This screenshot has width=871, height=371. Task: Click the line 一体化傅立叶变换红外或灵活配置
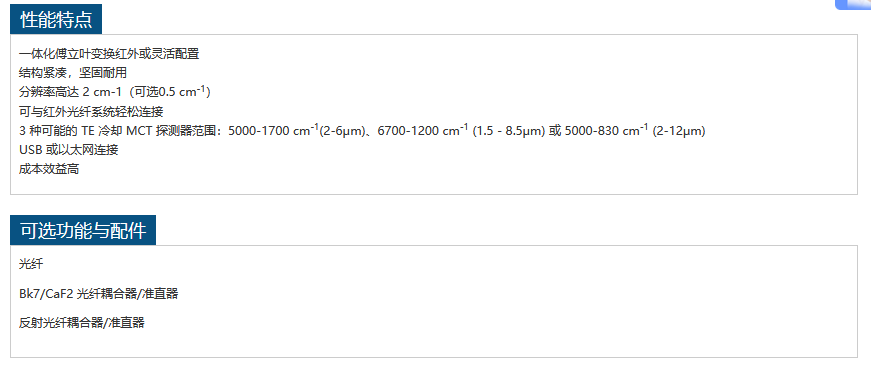pyautogui.click(x=109, y=54)
